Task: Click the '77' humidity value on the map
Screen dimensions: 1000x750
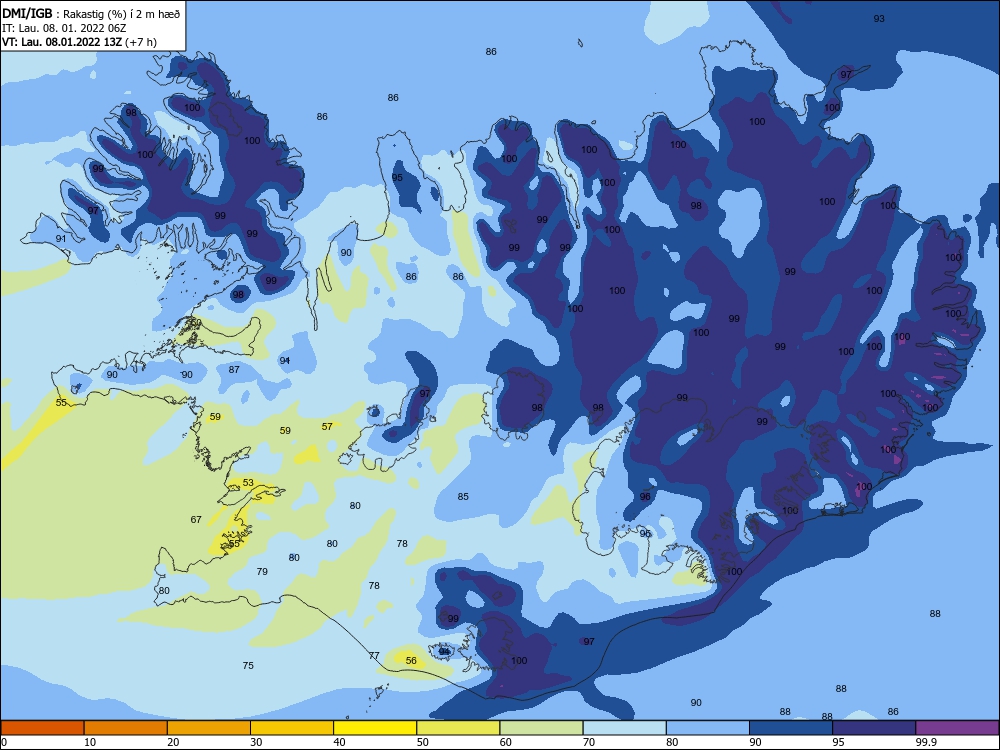Action: click(374, 656)
